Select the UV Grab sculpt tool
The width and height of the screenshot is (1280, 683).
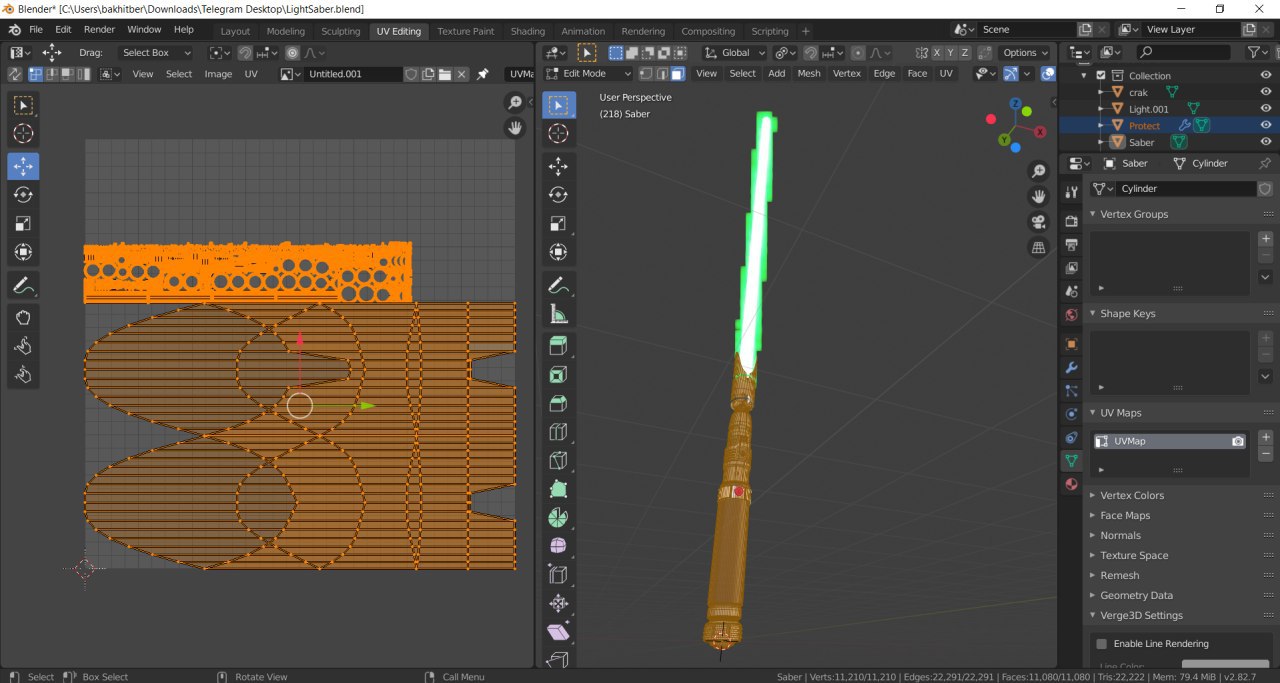point(24,318)
